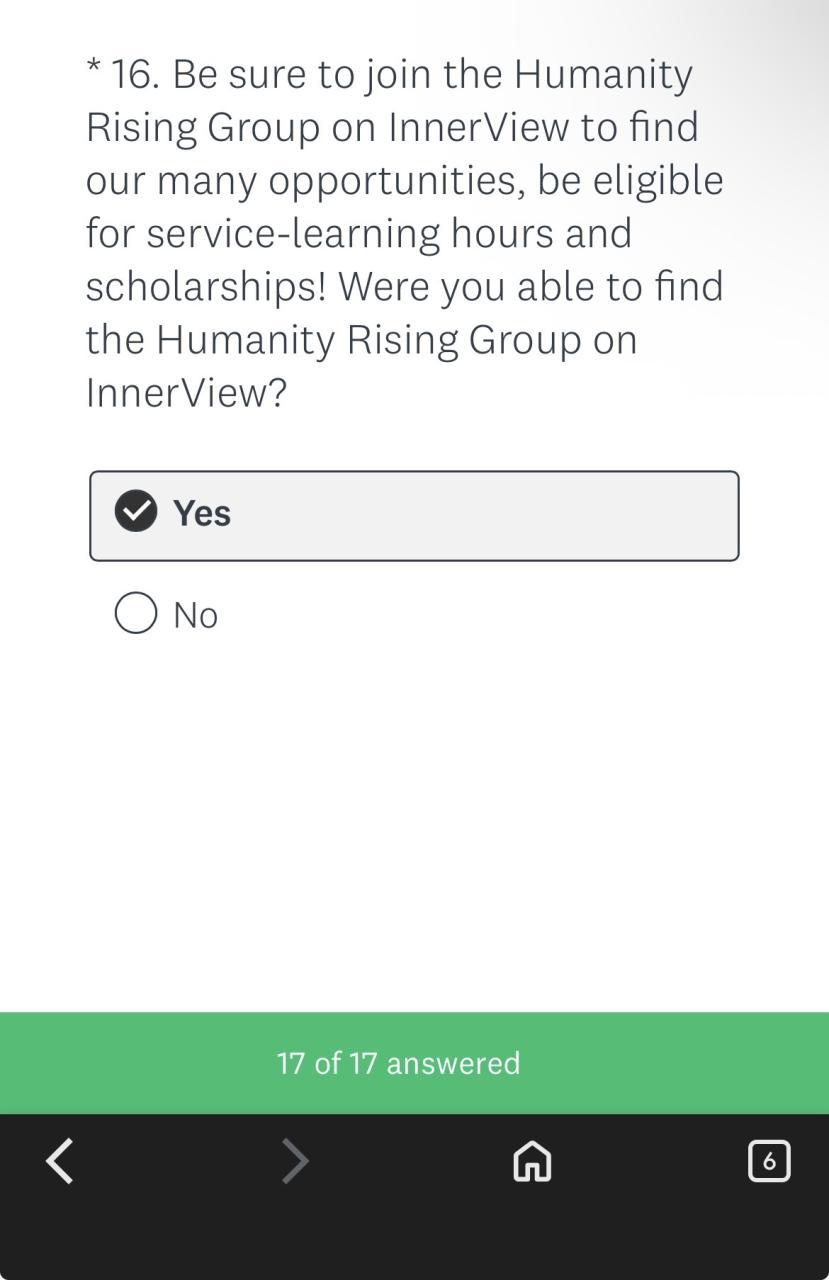Tap the No option label text
Image resolution: width=829 pixels, height=1280 pixels.
[195, 615]
